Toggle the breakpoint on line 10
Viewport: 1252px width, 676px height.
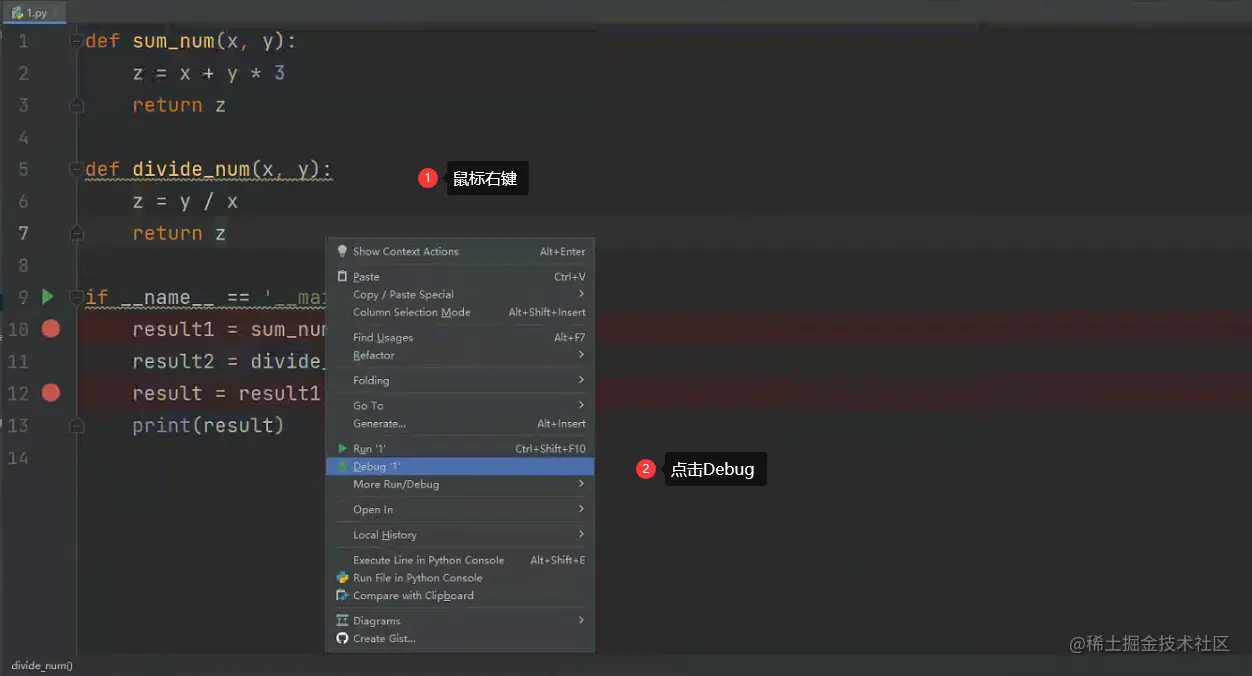click(50, 329)
